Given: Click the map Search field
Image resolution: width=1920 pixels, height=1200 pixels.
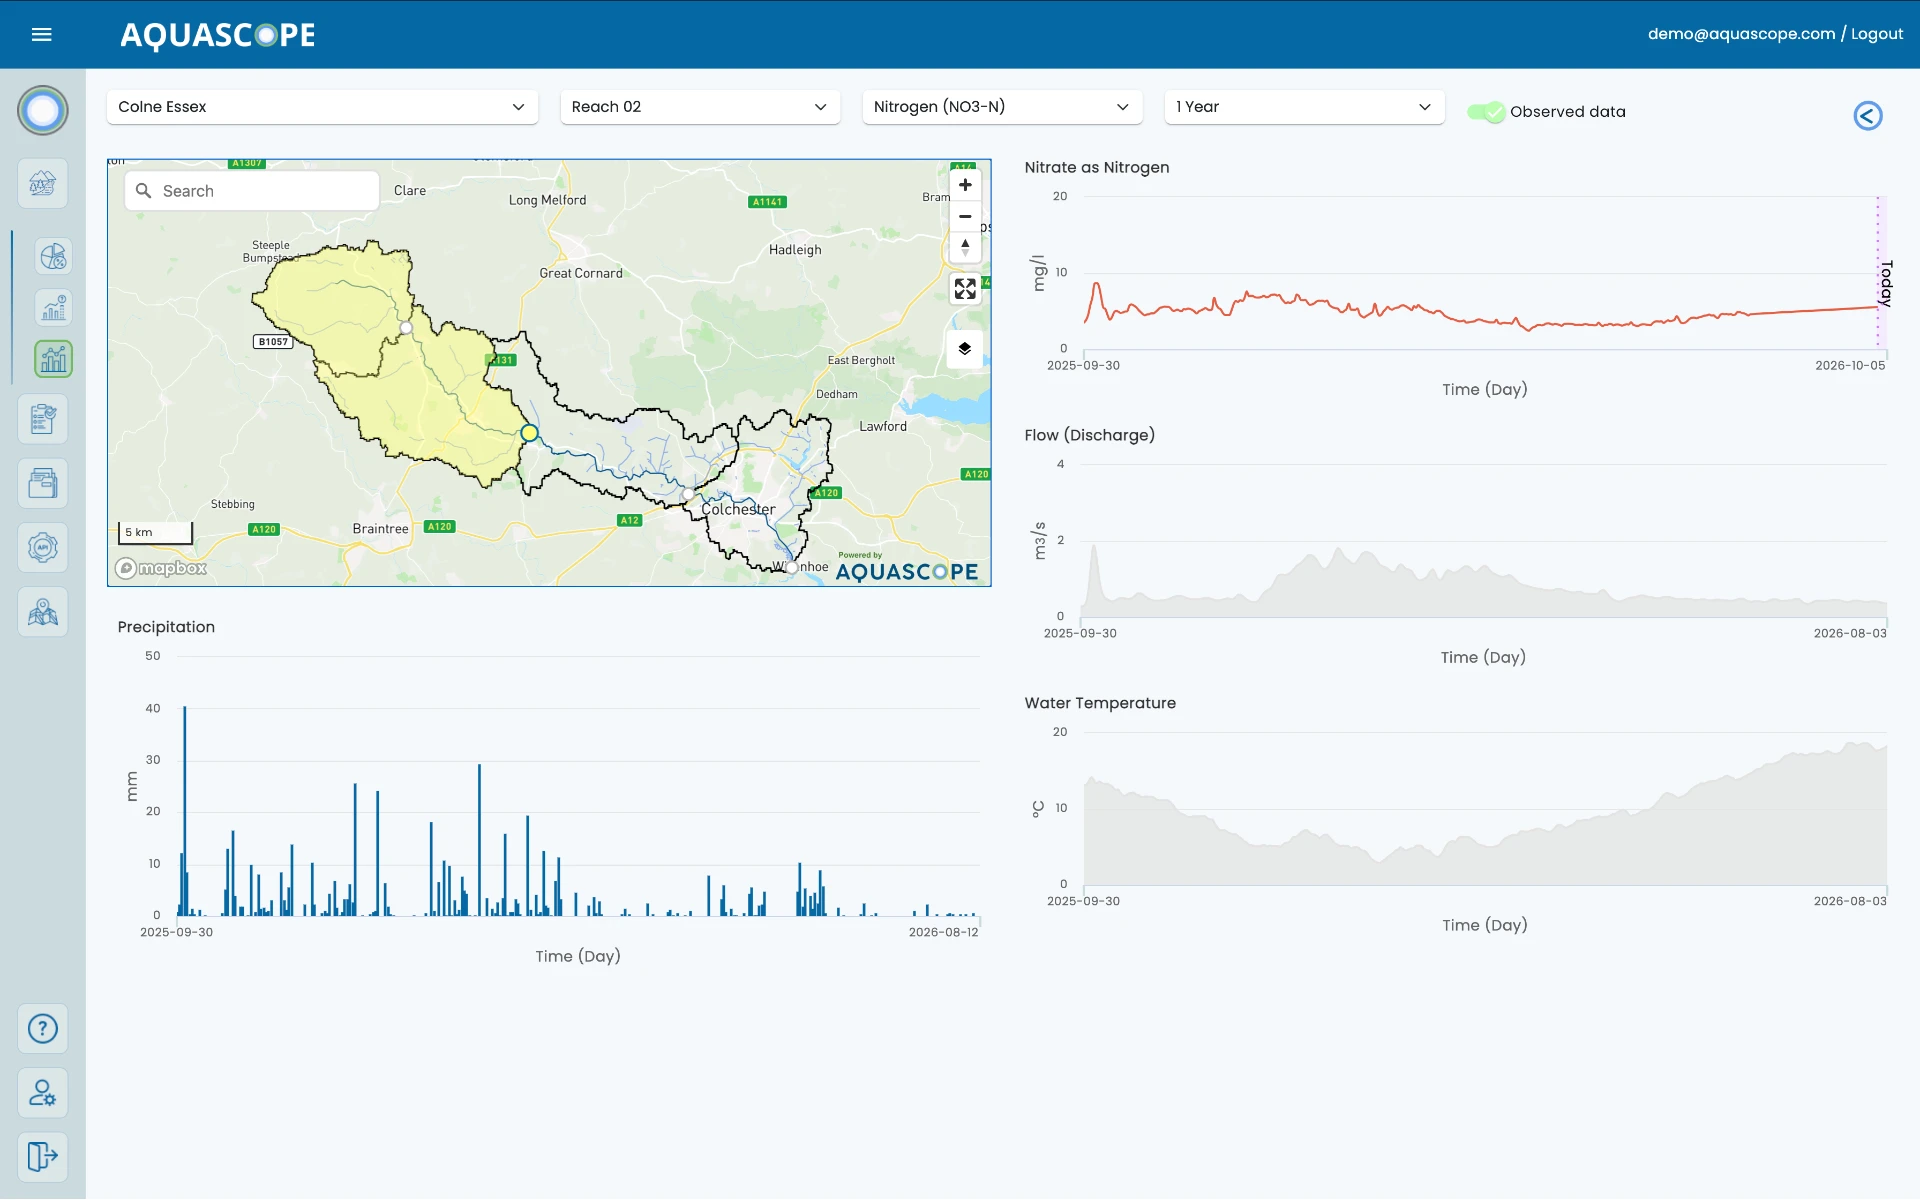Looking at the screenshot, I should (x=252, y=191).
